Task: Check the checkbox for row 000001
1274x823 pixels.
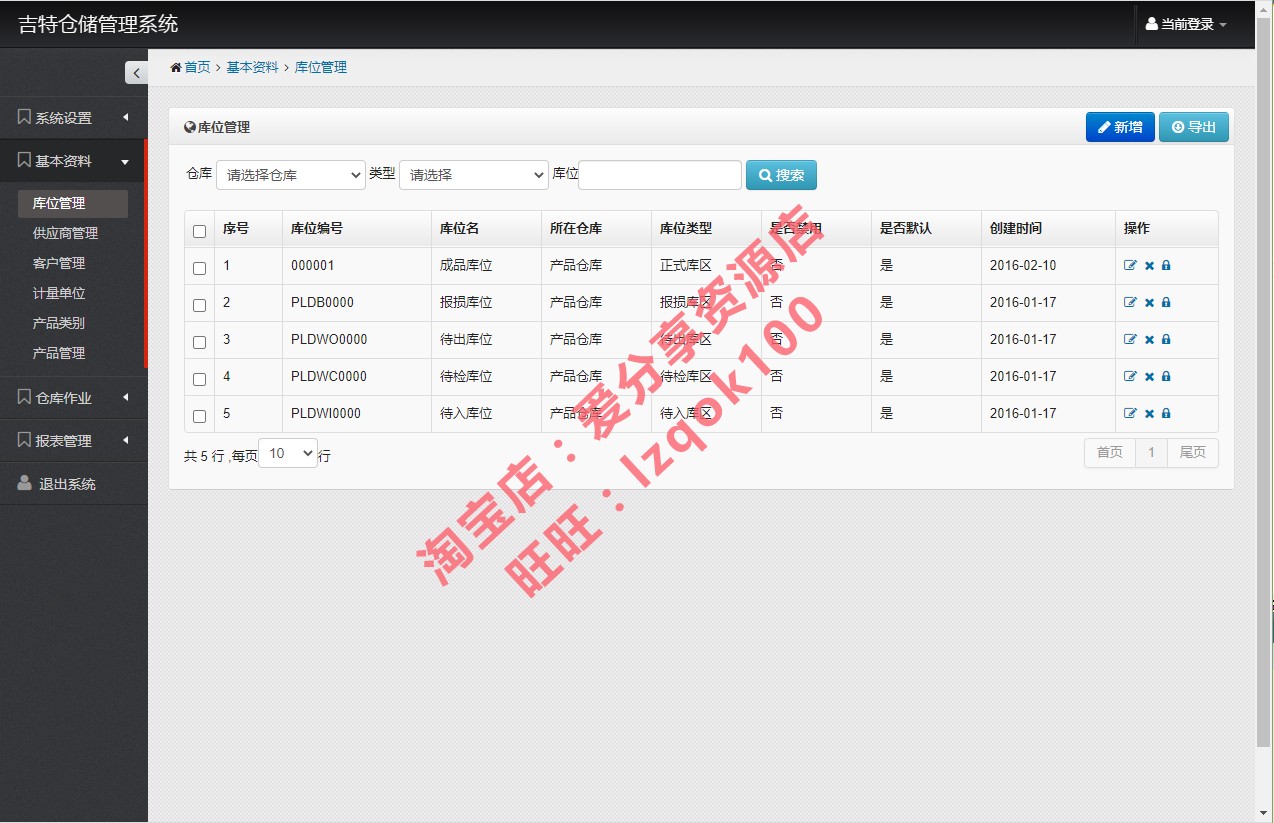Action: (199, 268)
